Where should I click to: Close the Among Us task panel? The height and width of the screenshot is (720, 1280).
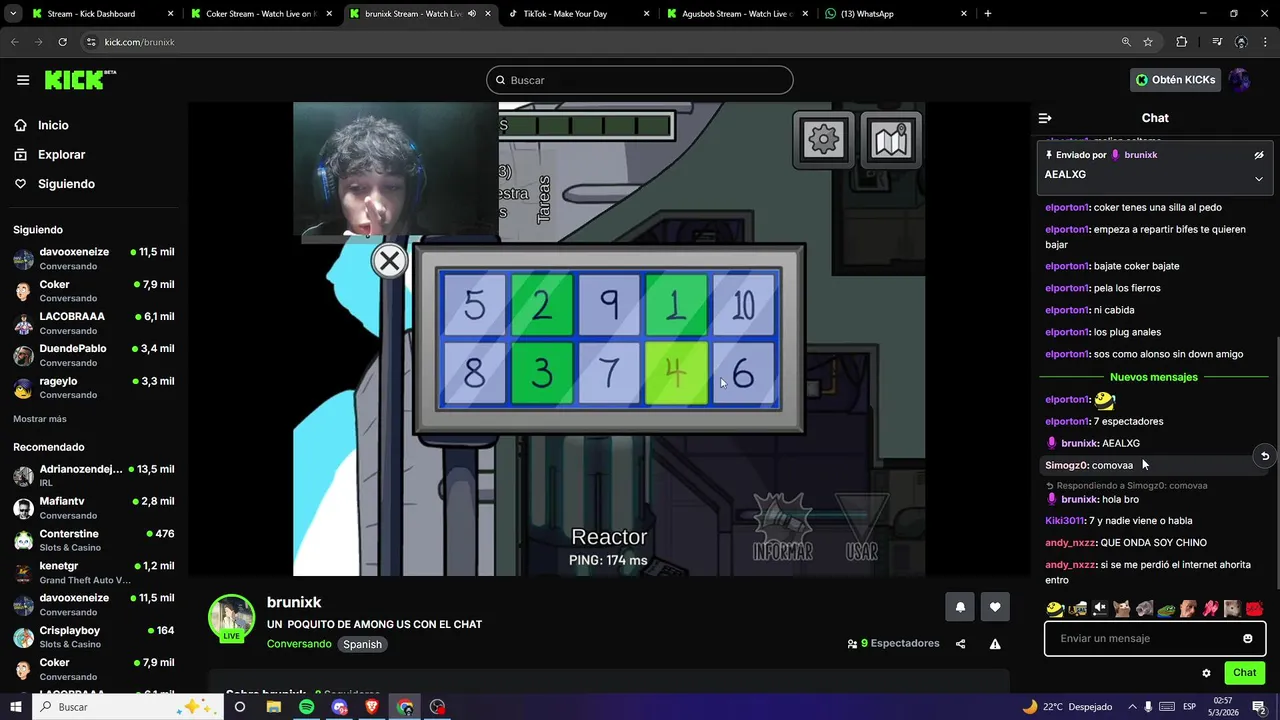click(389, 262)
